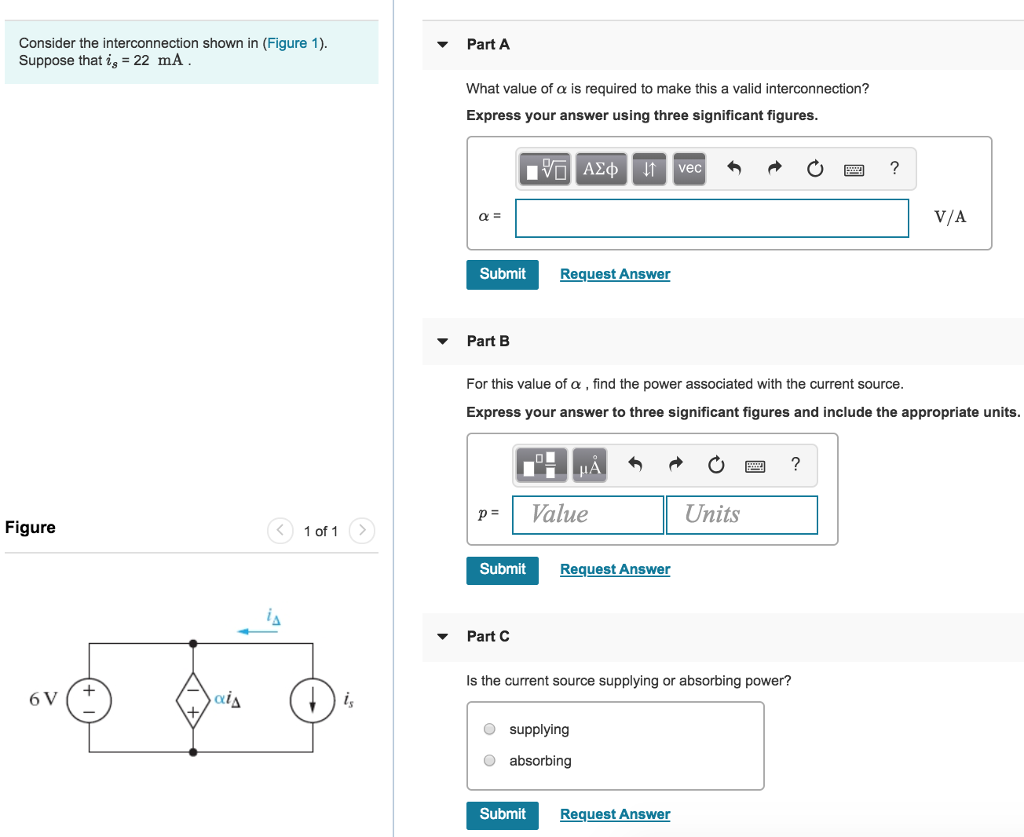Insert a Greek letter using the ΑΣφ icon
The image size is (1024, 837).
[600, 168]
